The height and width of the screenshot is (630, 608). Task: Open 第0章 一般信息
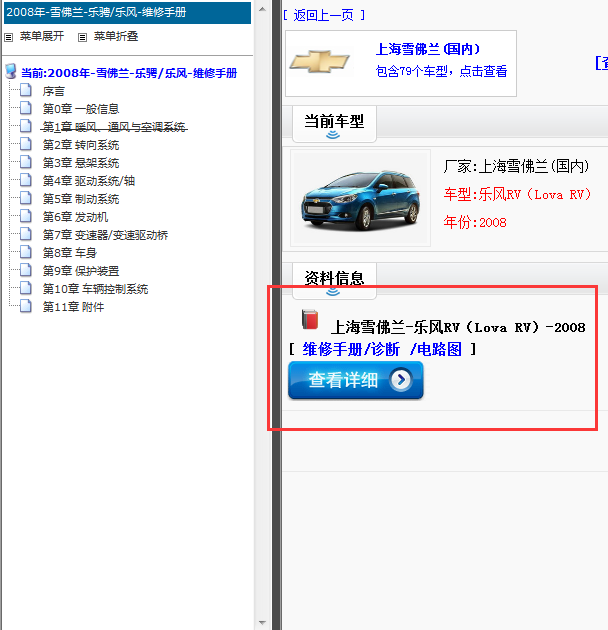[81, 109]
